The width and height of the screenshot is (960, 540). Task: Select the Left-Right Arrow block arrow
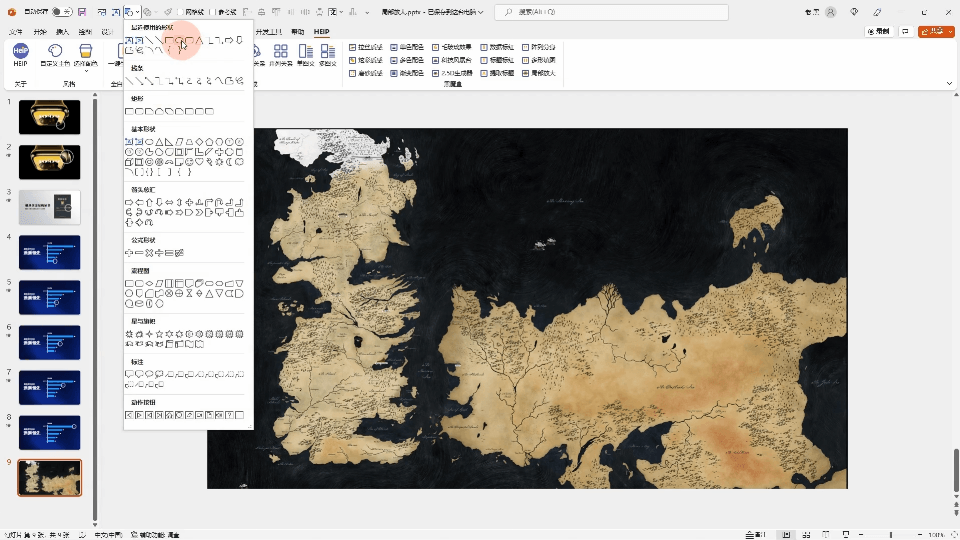coord(169,202)
